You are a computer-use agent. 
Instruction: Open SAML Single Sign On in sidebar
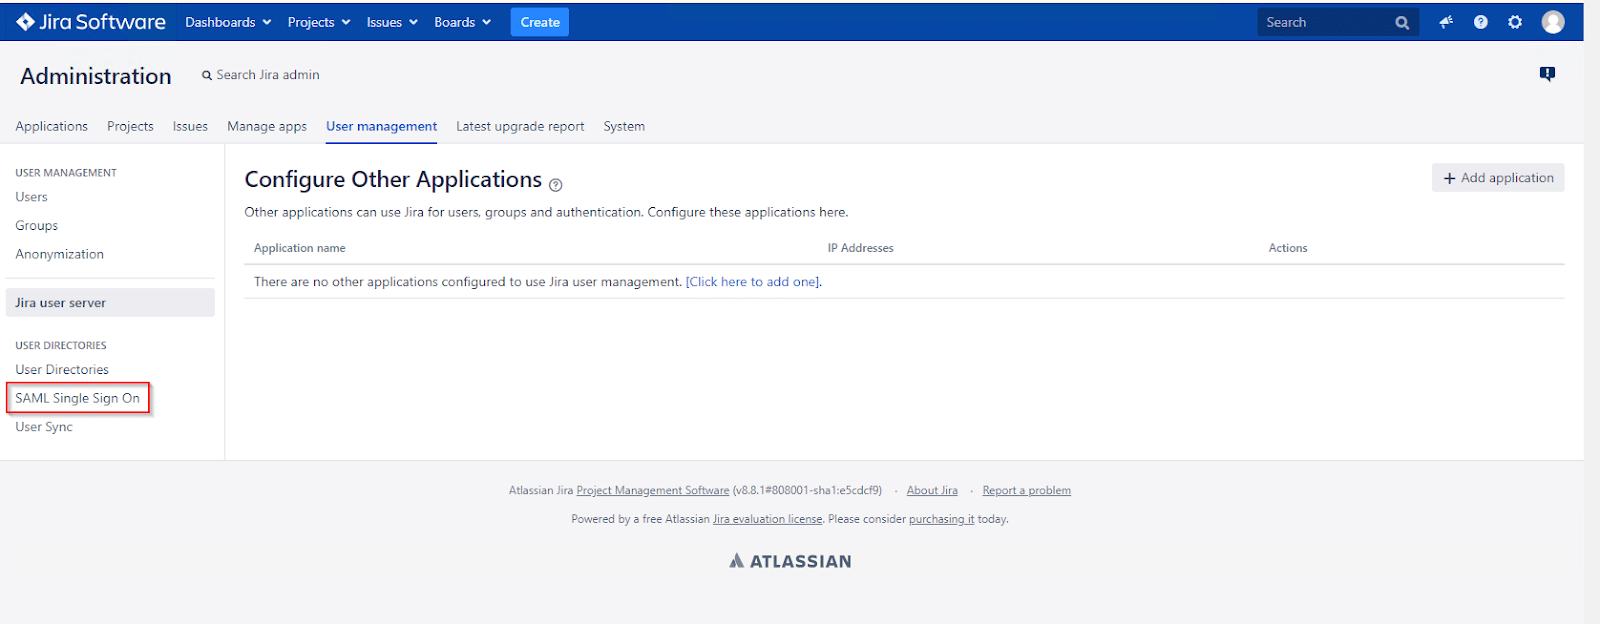pos(78,398)
